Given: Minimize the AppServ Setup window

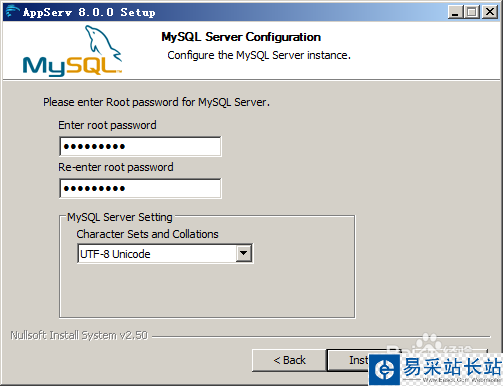Looking at the screenshot, I should (455, 12).
